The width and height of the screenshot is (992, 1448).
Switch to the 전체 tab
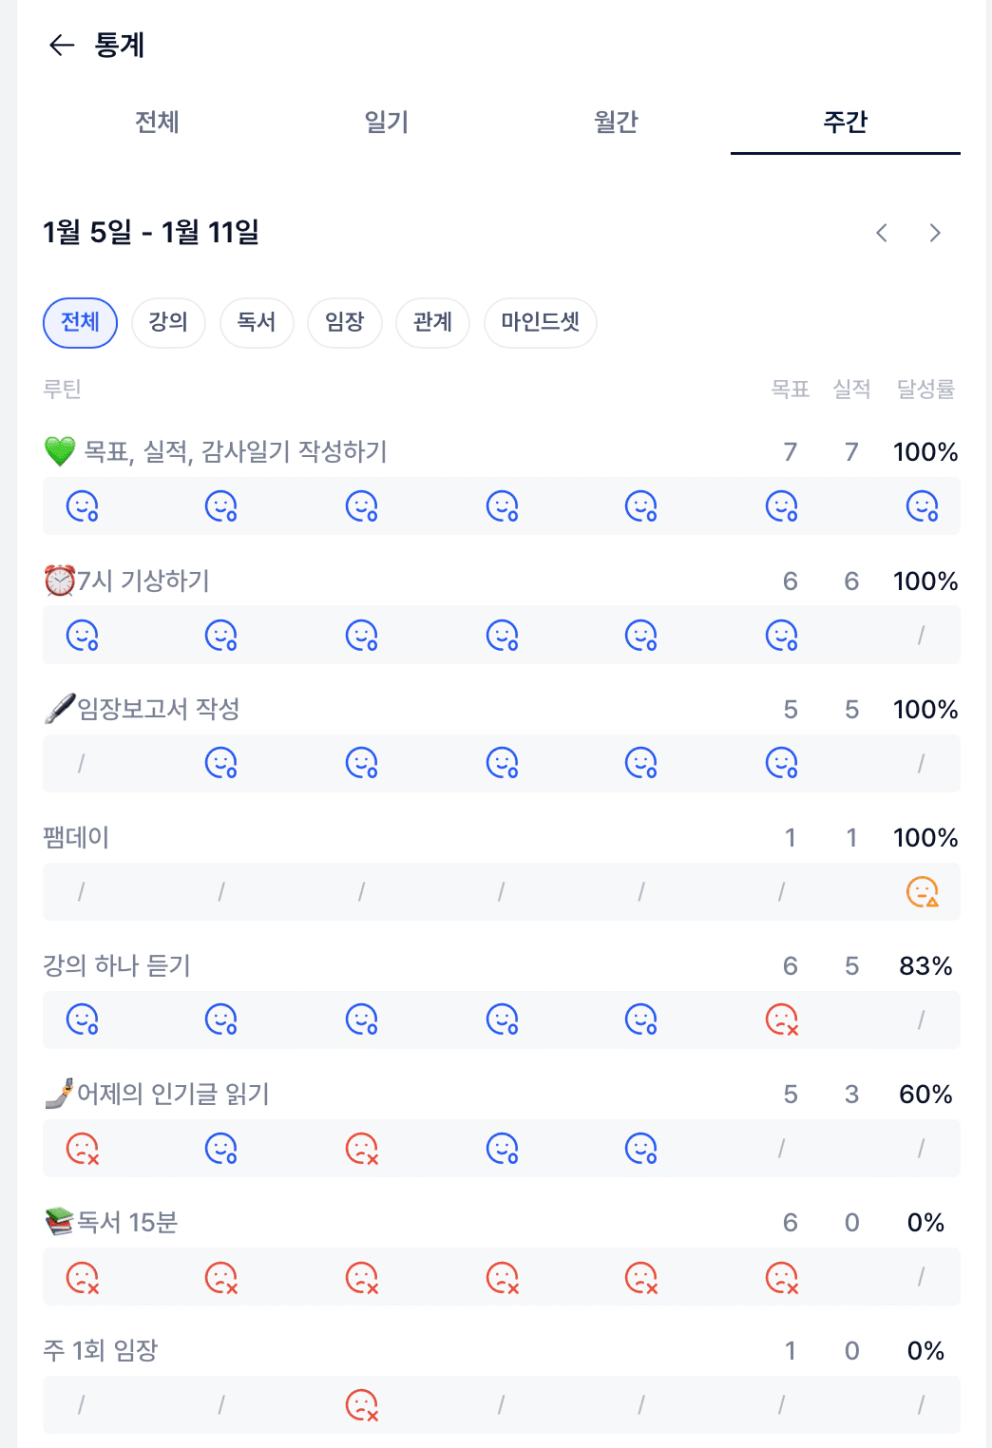[157, 122]
